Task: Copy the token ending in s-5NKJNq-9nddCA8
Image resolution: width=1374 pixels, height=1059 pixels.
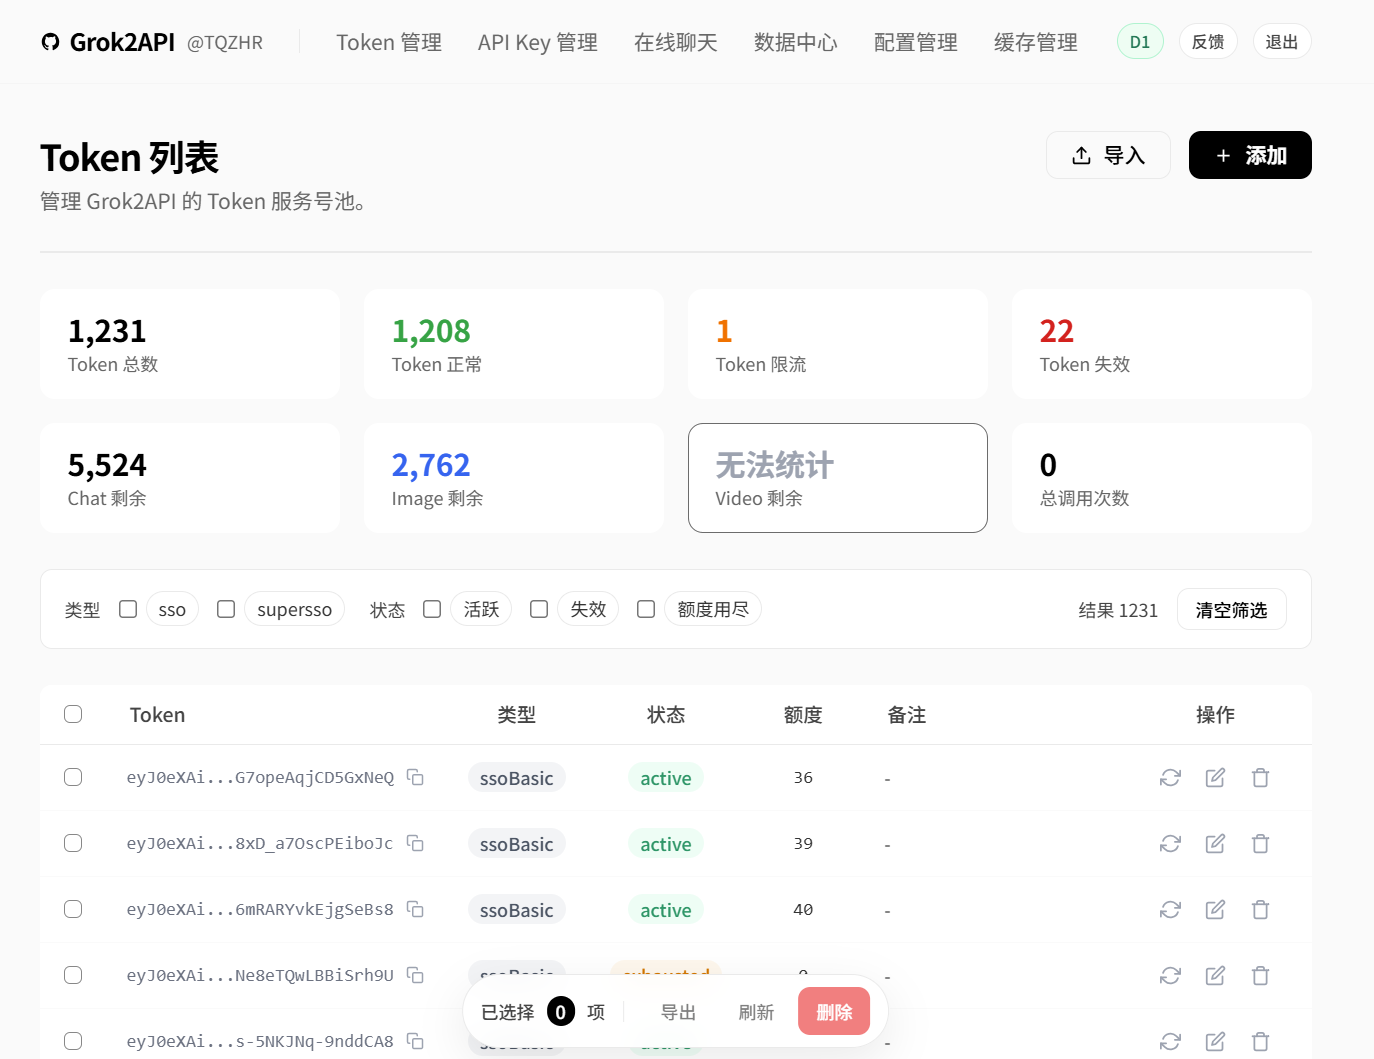Action: click(x=415, y=1041)
